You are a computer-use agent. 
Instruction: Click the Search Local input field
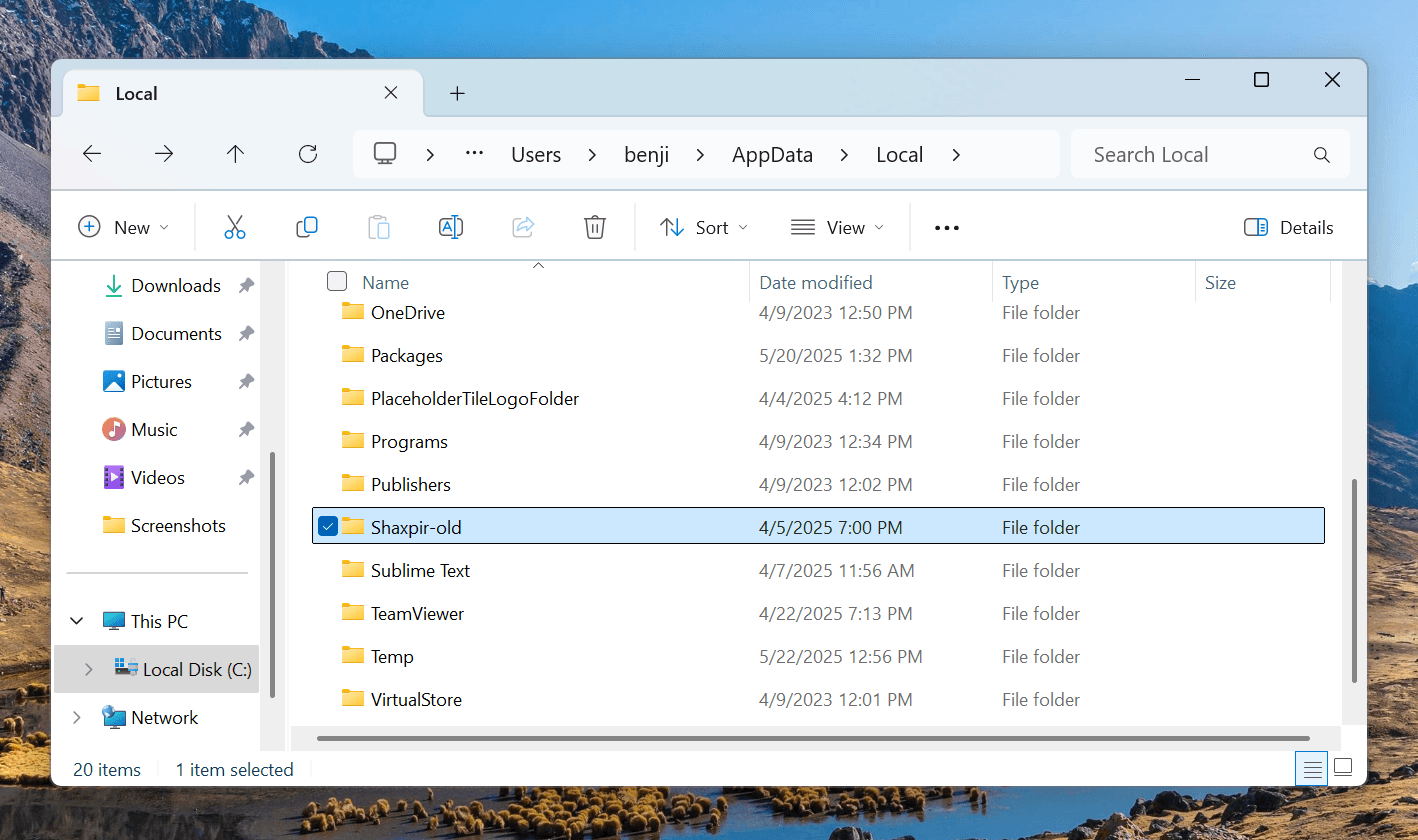tap(1195, 154)
